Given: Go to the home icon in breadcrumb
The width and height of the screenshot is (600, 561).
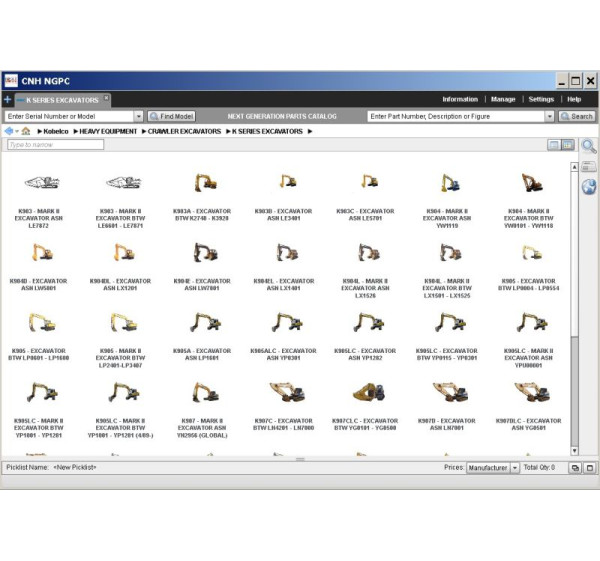Looking at the screenshot, I should 25,131.
